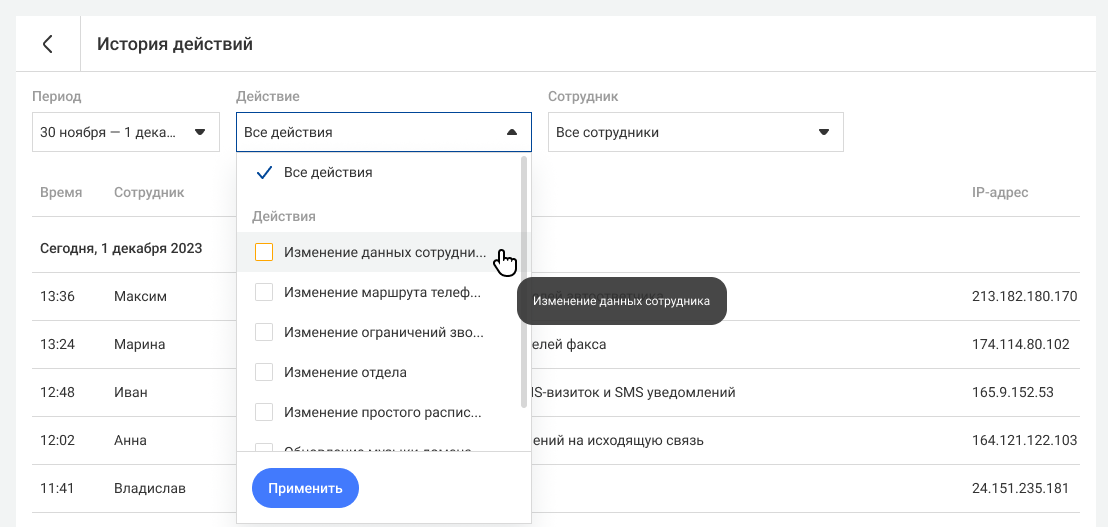Viewport: 1108px width, 527px height.
Task: Click the История действий page title
Action: [x=175, y=44]
